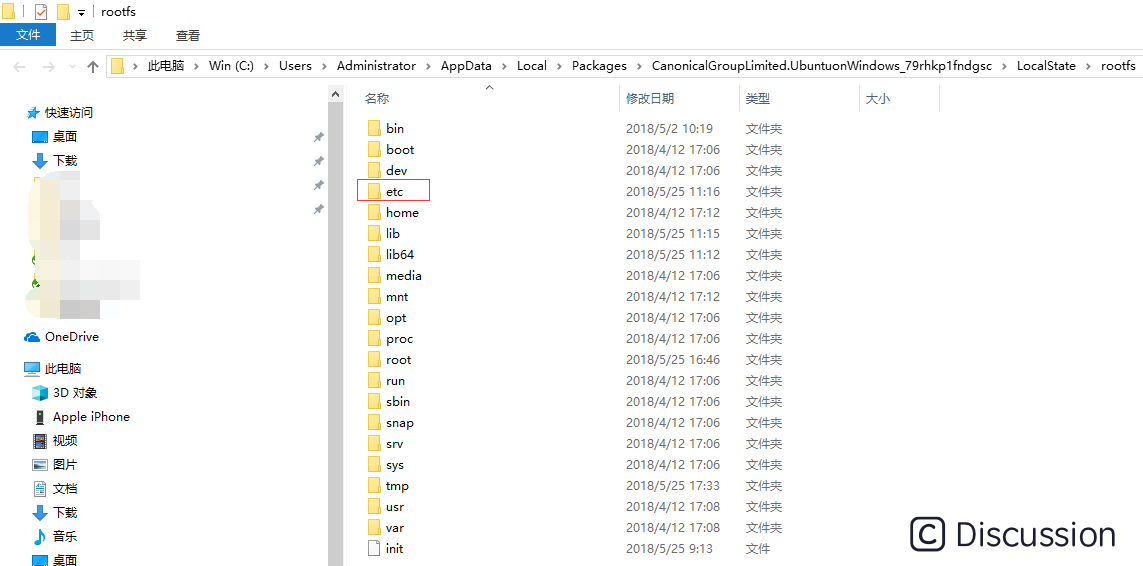
Task: Select the home folder icon
Action: [x=374, y=212]
